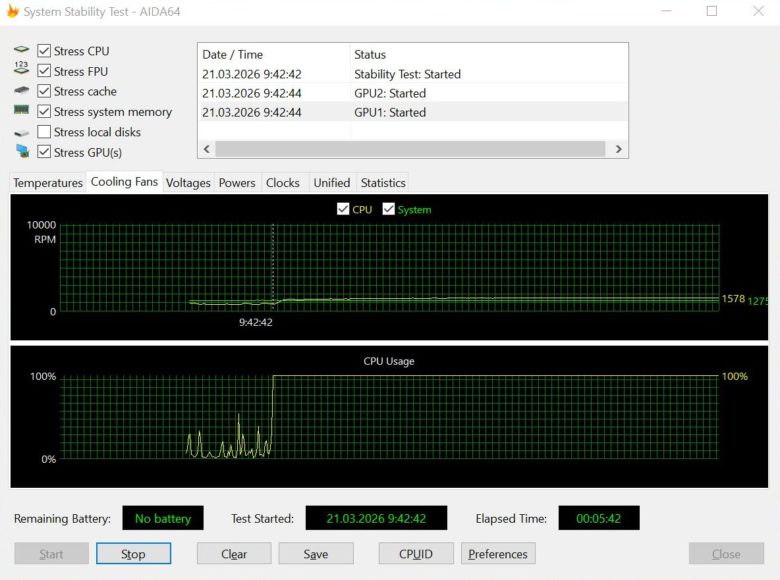This screenshot has height=580, width=780.
Task: Click the greyed-out Close button
Action: [x=726, y=554]
